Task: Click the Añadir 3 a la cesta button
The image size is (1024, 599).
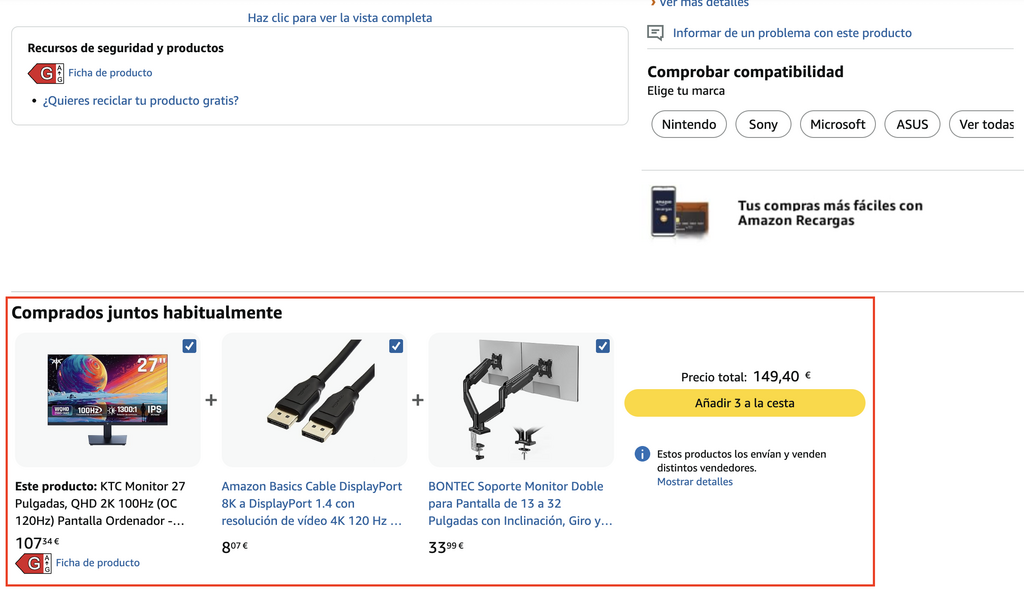Action: tap(744, 403)
